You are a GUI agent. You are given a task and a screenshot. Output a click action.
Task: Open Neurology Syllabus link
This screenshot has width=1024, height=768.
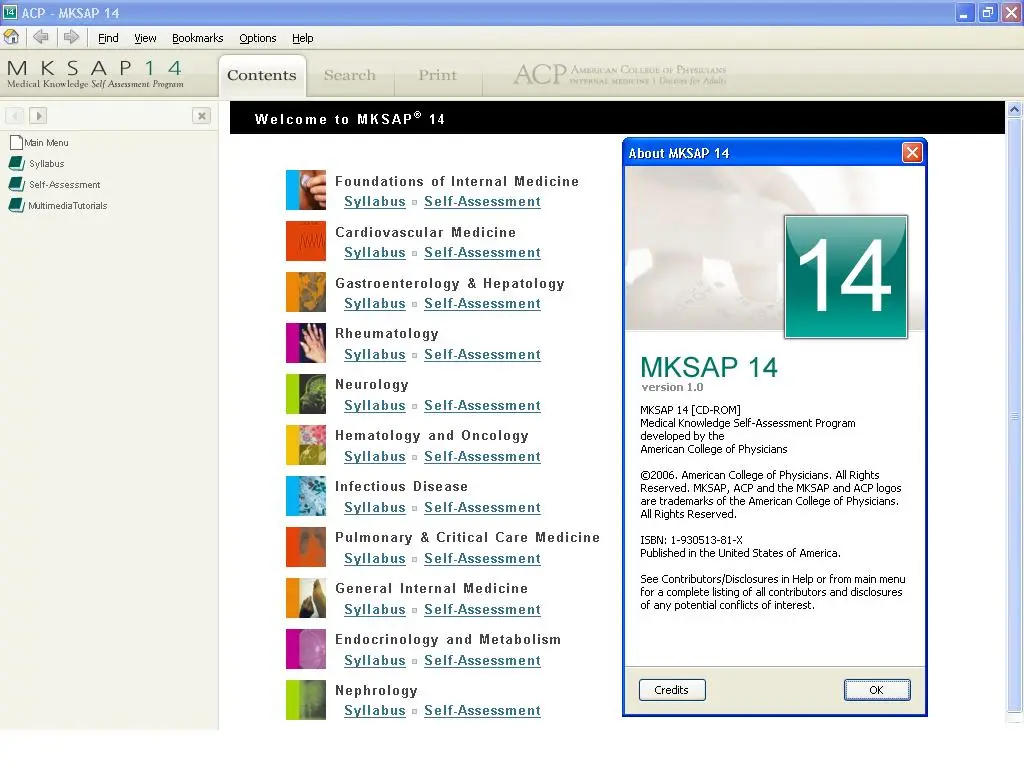tap(375, 406)
